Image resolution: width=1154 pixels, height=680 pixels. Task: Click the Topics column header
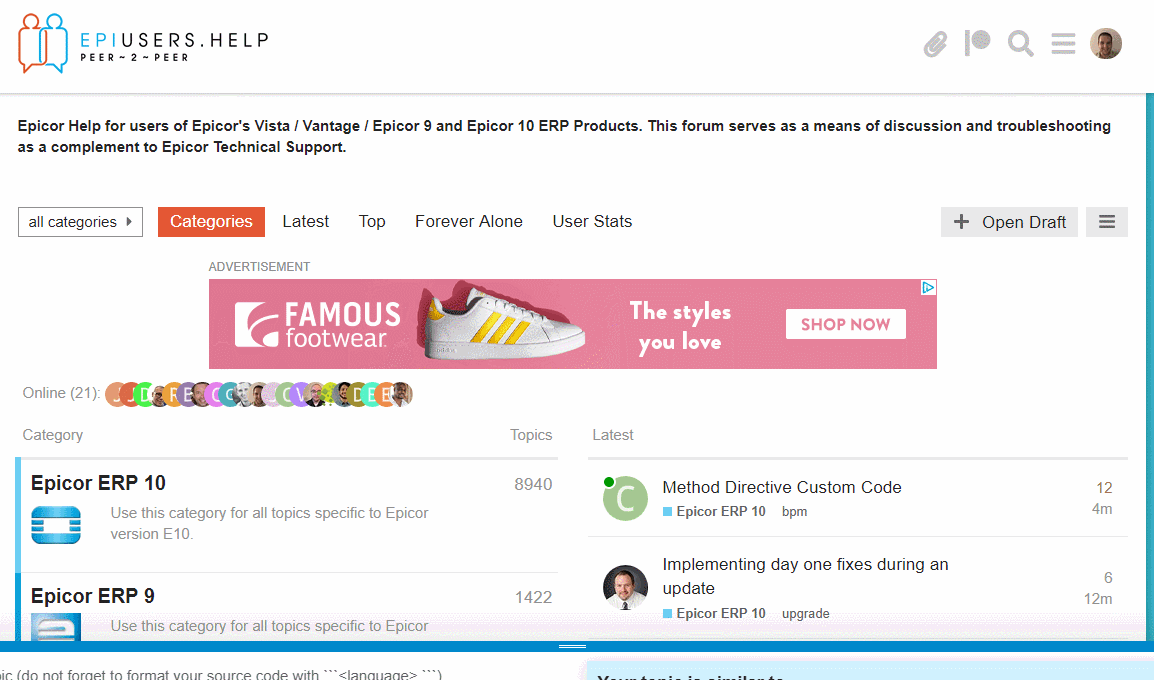[531, 435]
